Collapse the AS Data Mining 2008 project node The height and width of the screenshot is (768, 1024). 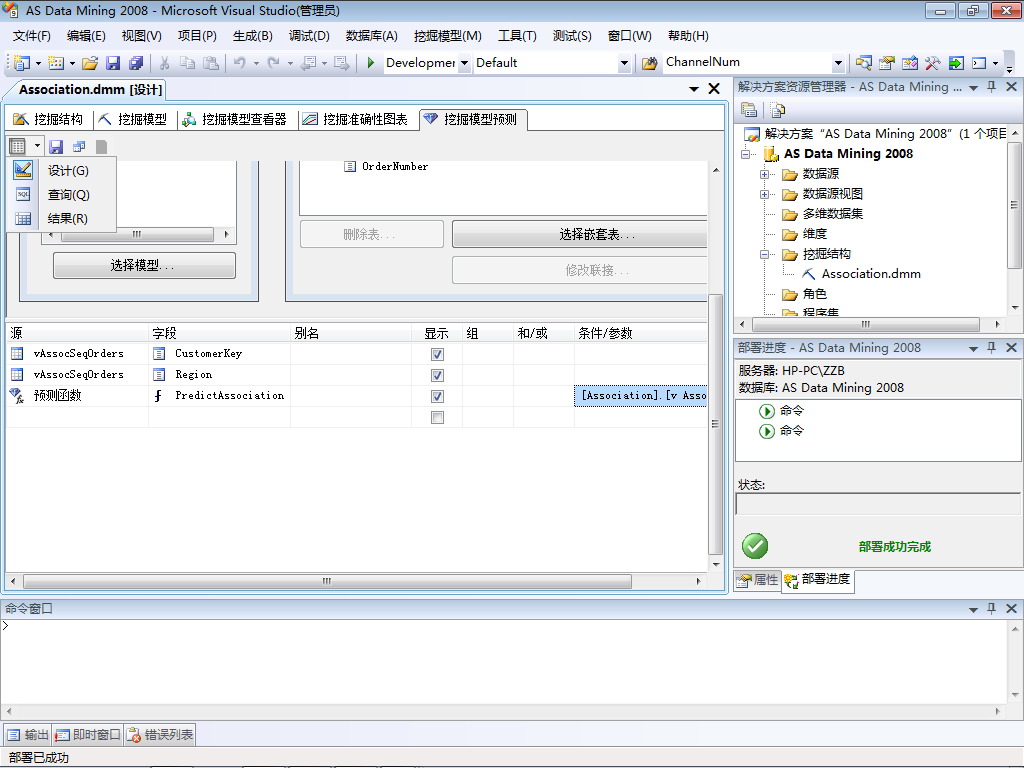[745, 155]
